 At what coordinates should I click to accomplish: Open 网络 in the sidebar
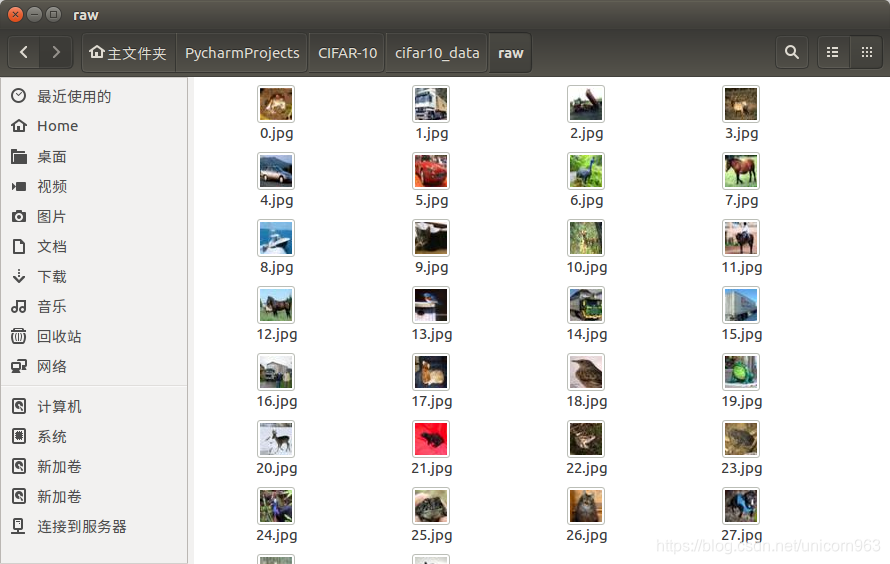pyautogui.click(x=94, y=367)
